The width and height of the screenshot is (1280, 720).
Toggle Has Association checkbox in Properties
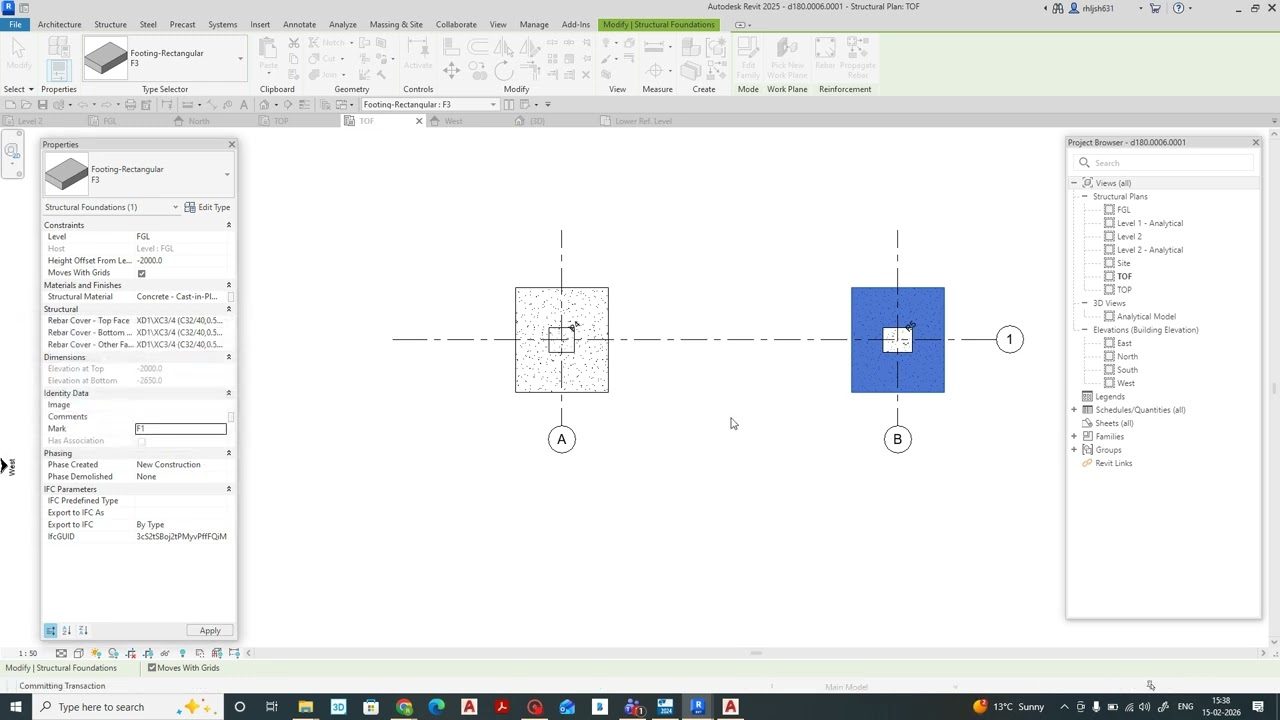141,441
